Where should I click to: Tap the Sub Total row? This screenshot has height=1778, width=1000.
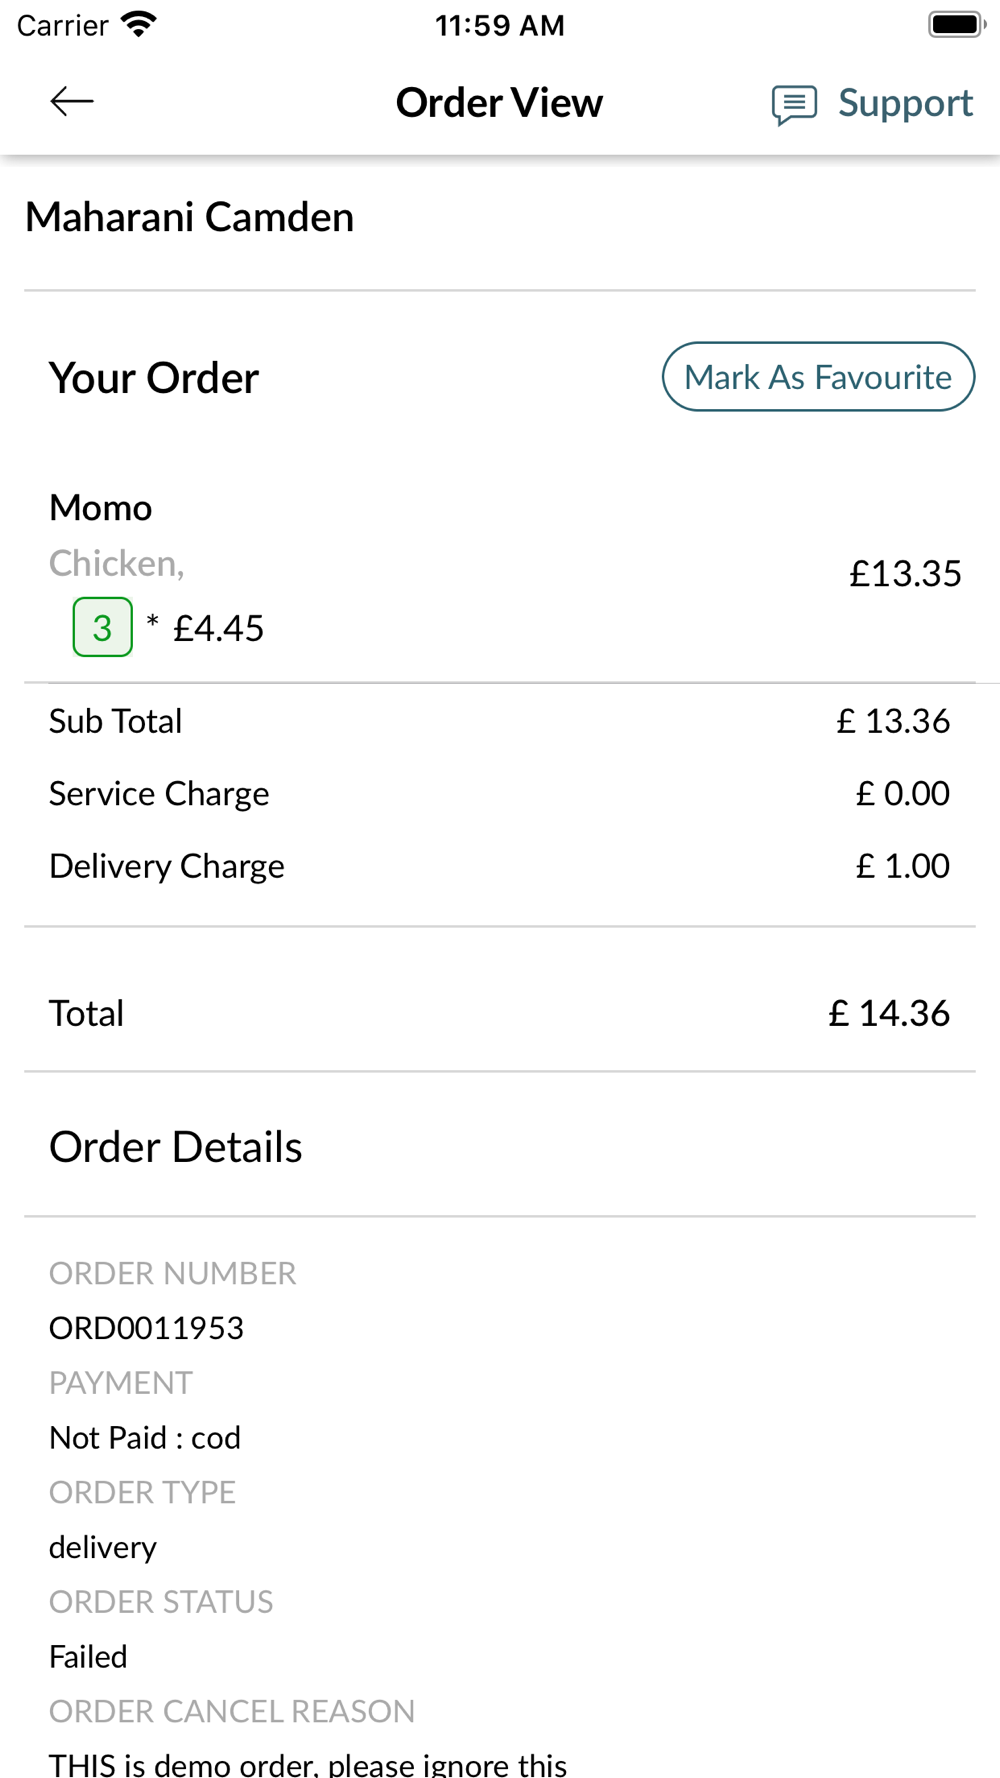(500, 721)
